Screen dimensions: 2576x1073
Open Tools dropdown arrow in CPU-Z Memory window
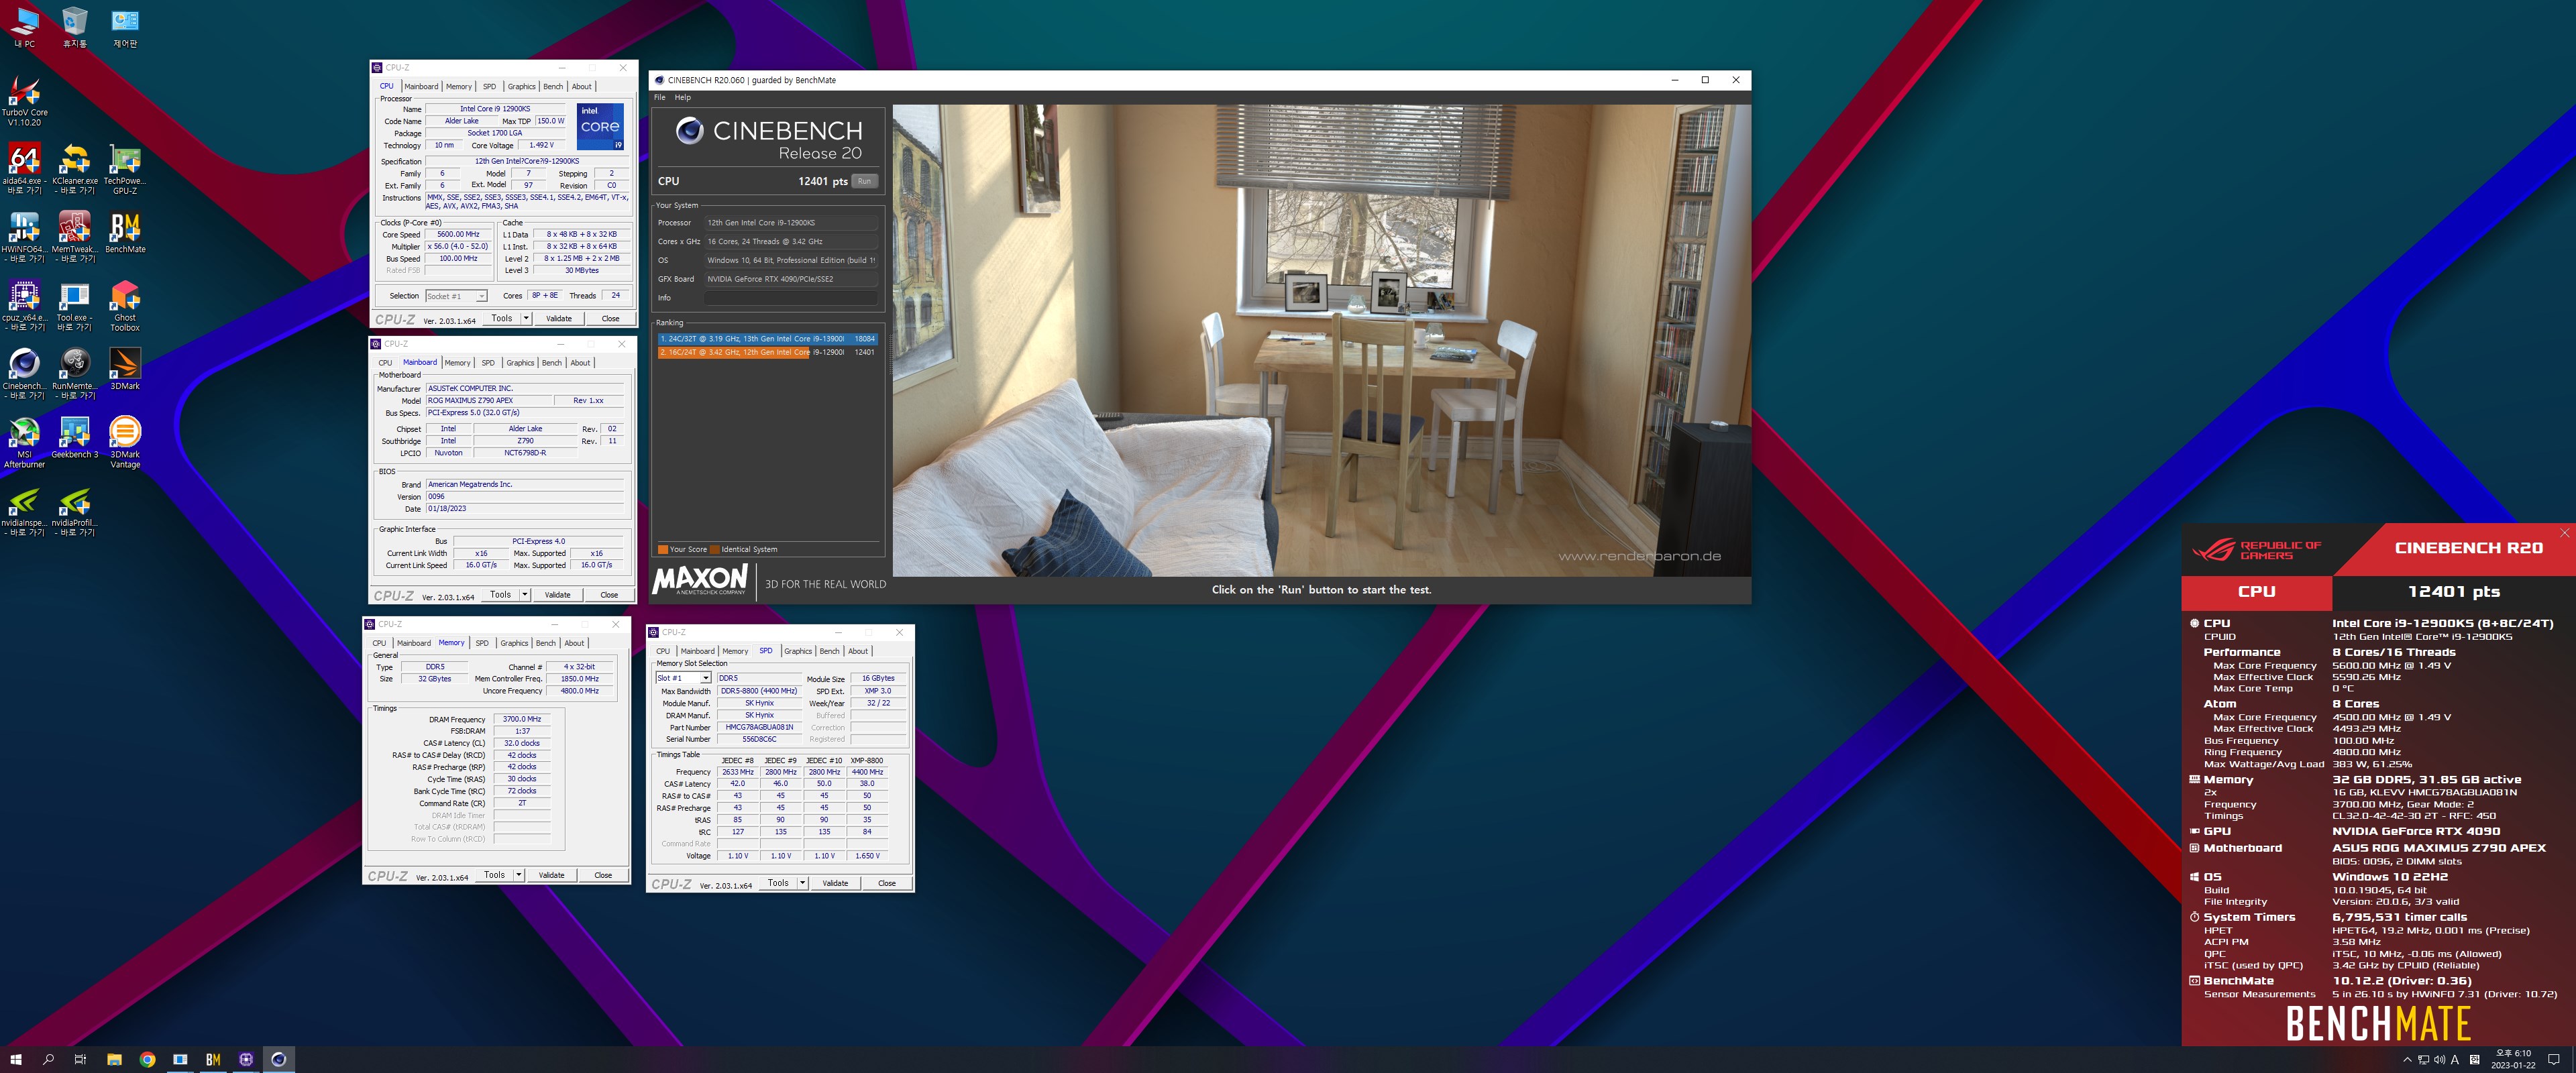519,875
